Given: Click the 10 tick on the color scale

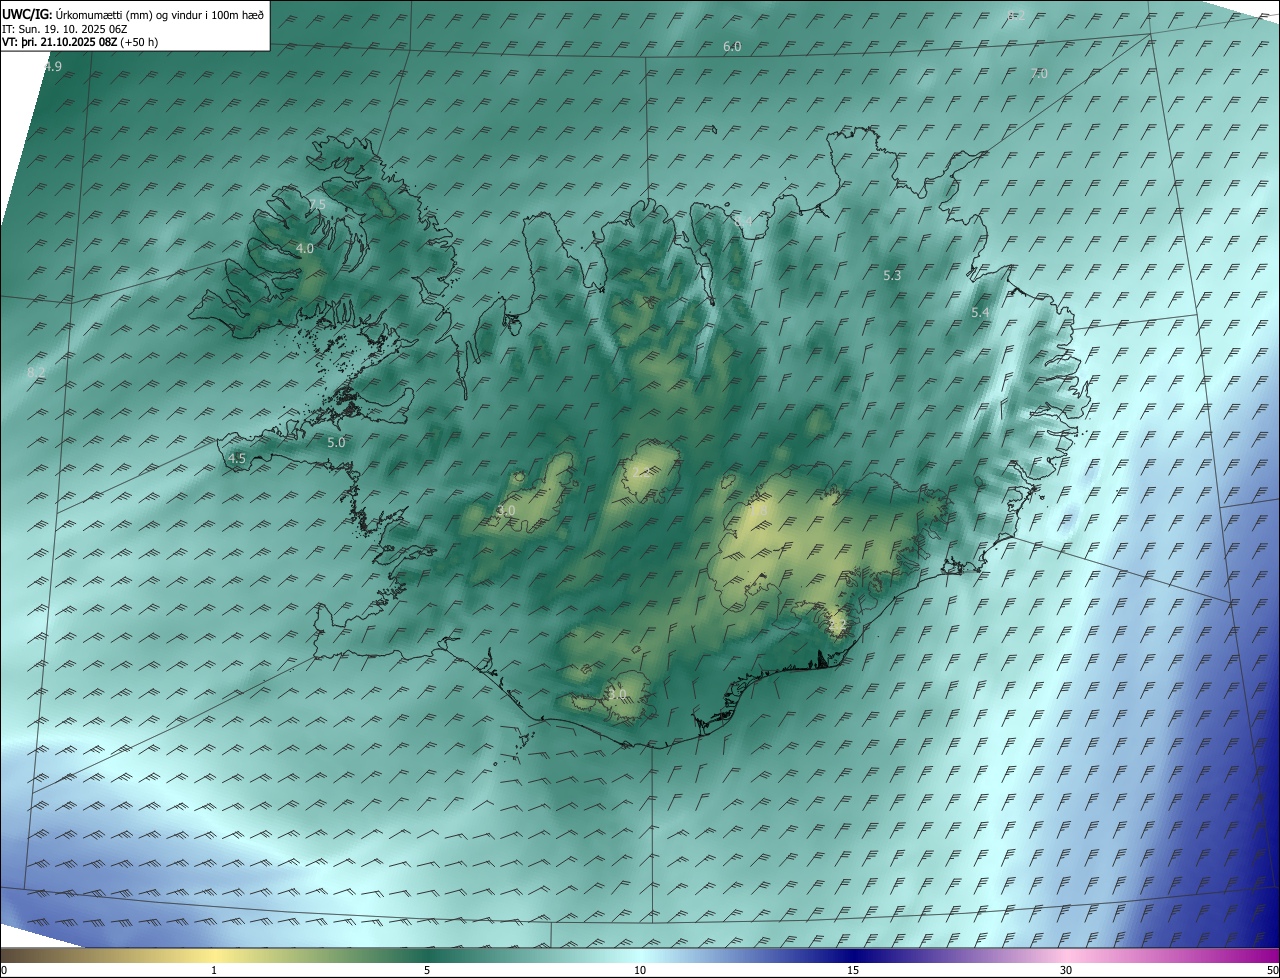Looking at the screenshot, I should pyautogui.click(x=640, y=970).
